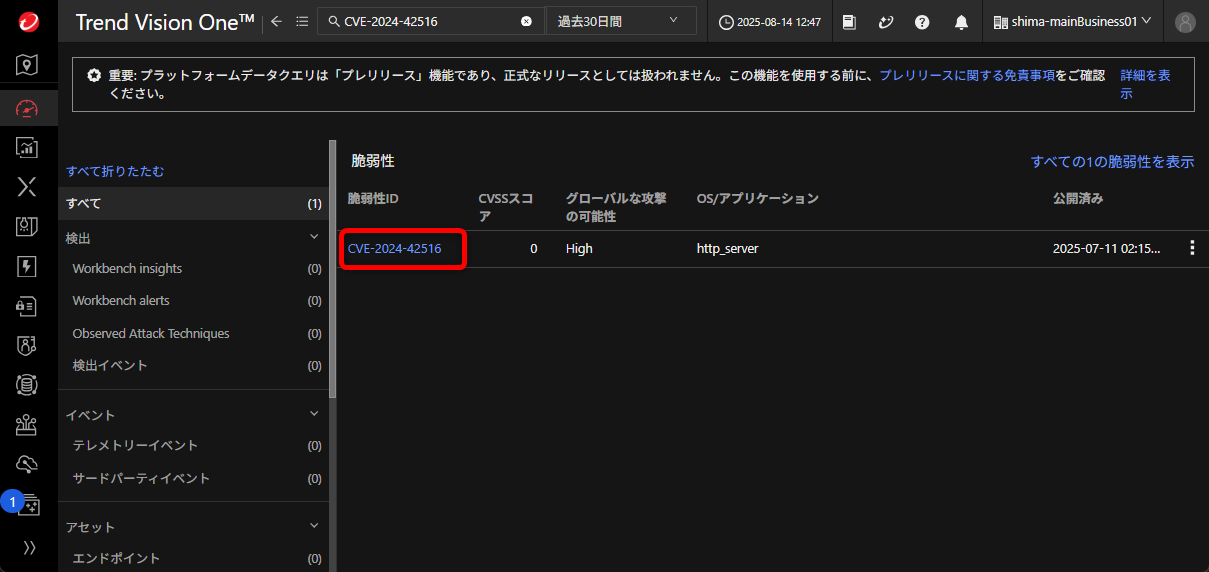Viewport: 1209px width, 572px height.
Task: Click the CVSSスコア column header
Action: point(506,207)
